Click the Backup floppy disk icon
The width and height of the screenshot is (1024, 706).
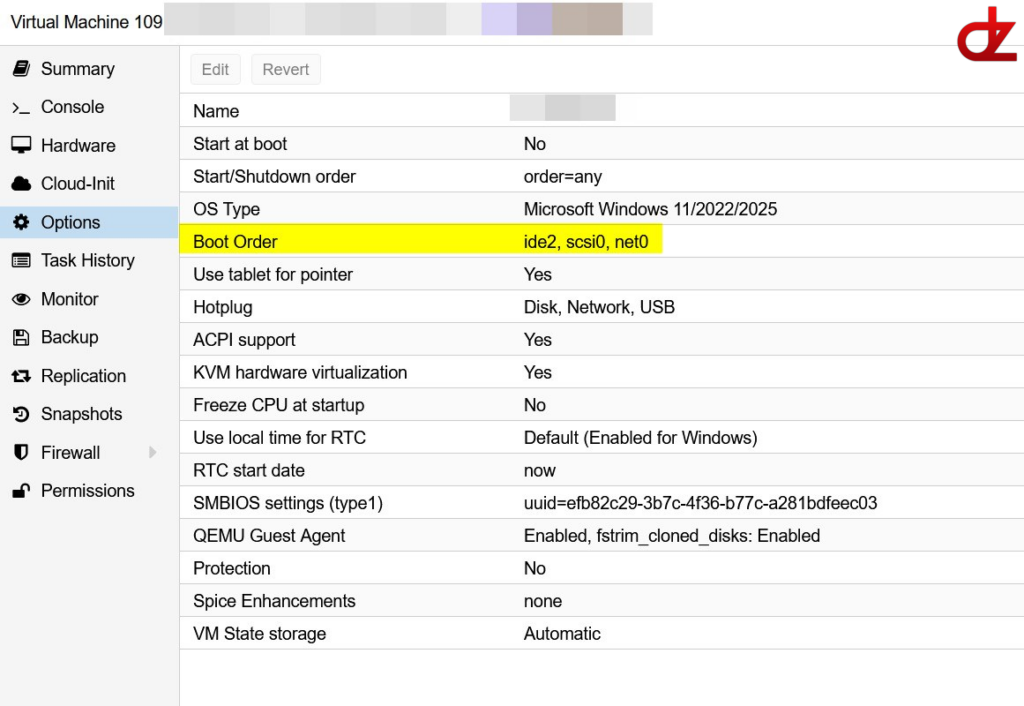tap(21, 338)
